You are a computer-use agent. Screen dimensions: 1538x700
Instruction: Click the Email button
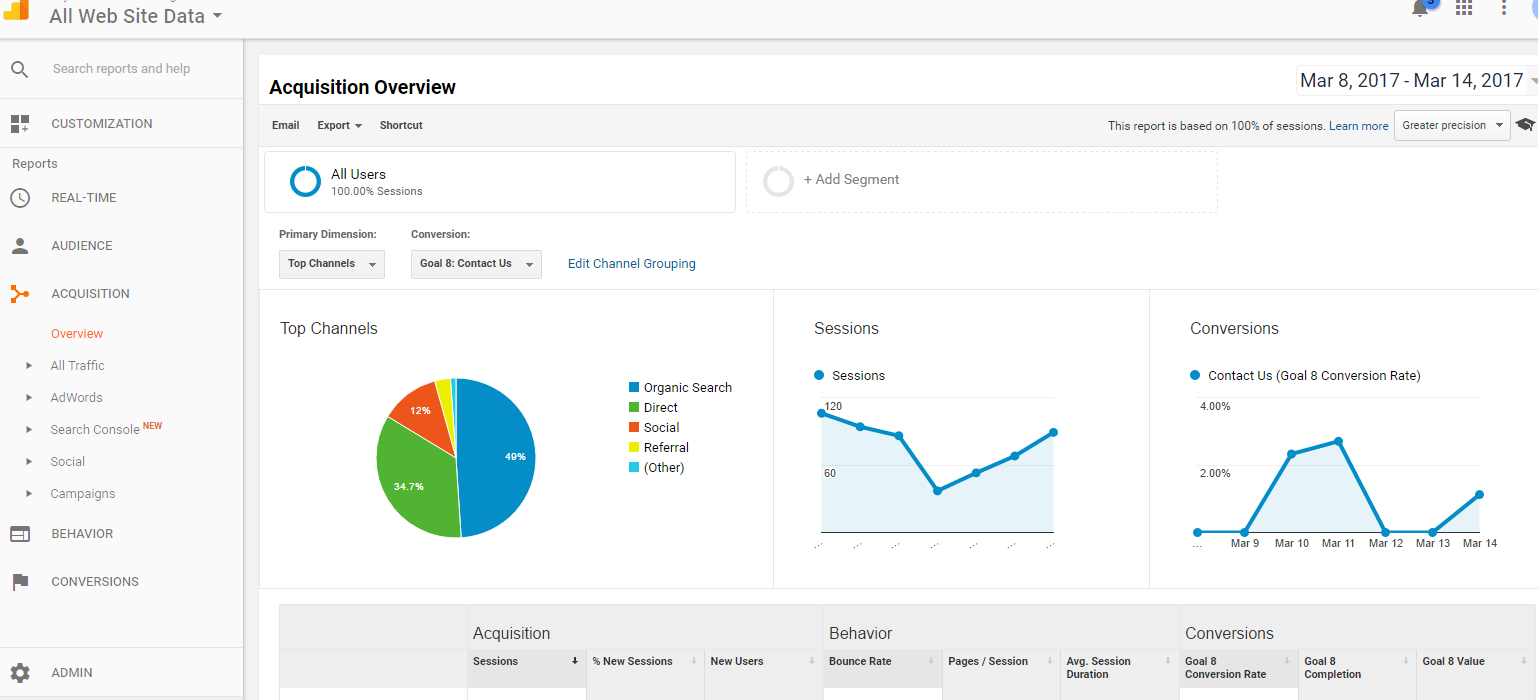[x=285, y=125]
